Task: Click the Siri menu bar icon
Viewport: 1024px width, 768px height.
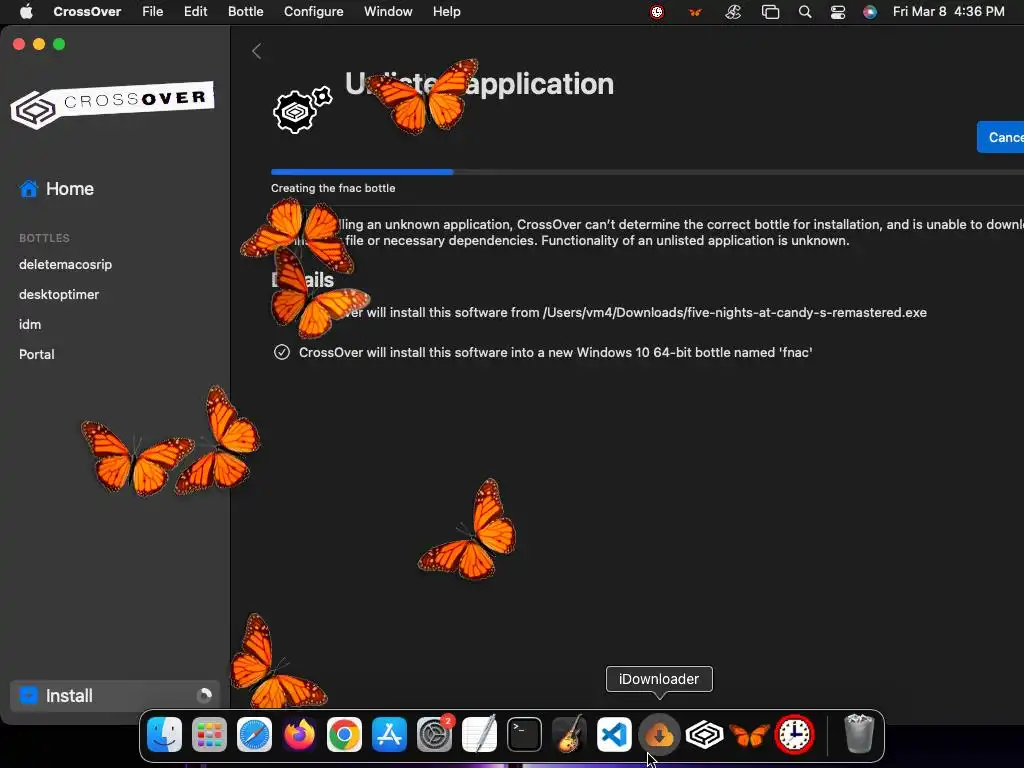Action: (x=870, y=12)
